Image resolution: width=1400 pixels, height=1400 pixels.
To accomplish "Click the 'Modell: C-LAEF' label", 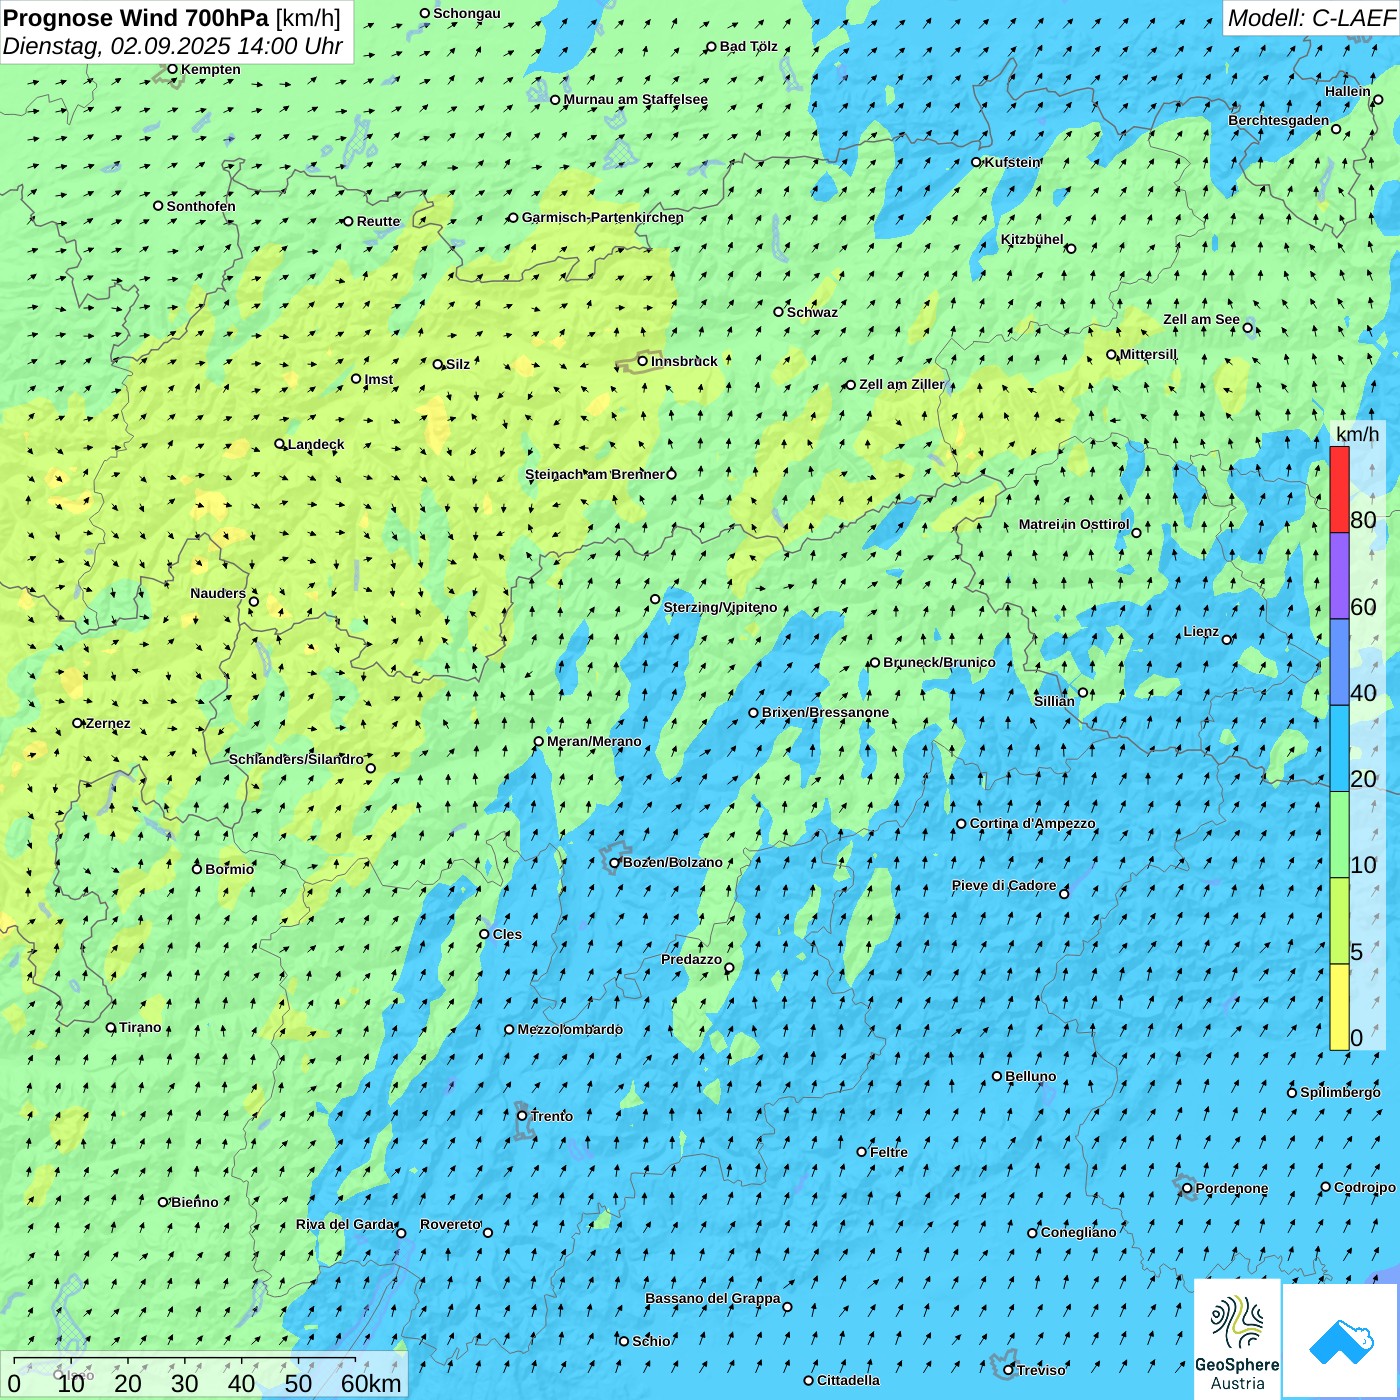I will coord(1310,18).
